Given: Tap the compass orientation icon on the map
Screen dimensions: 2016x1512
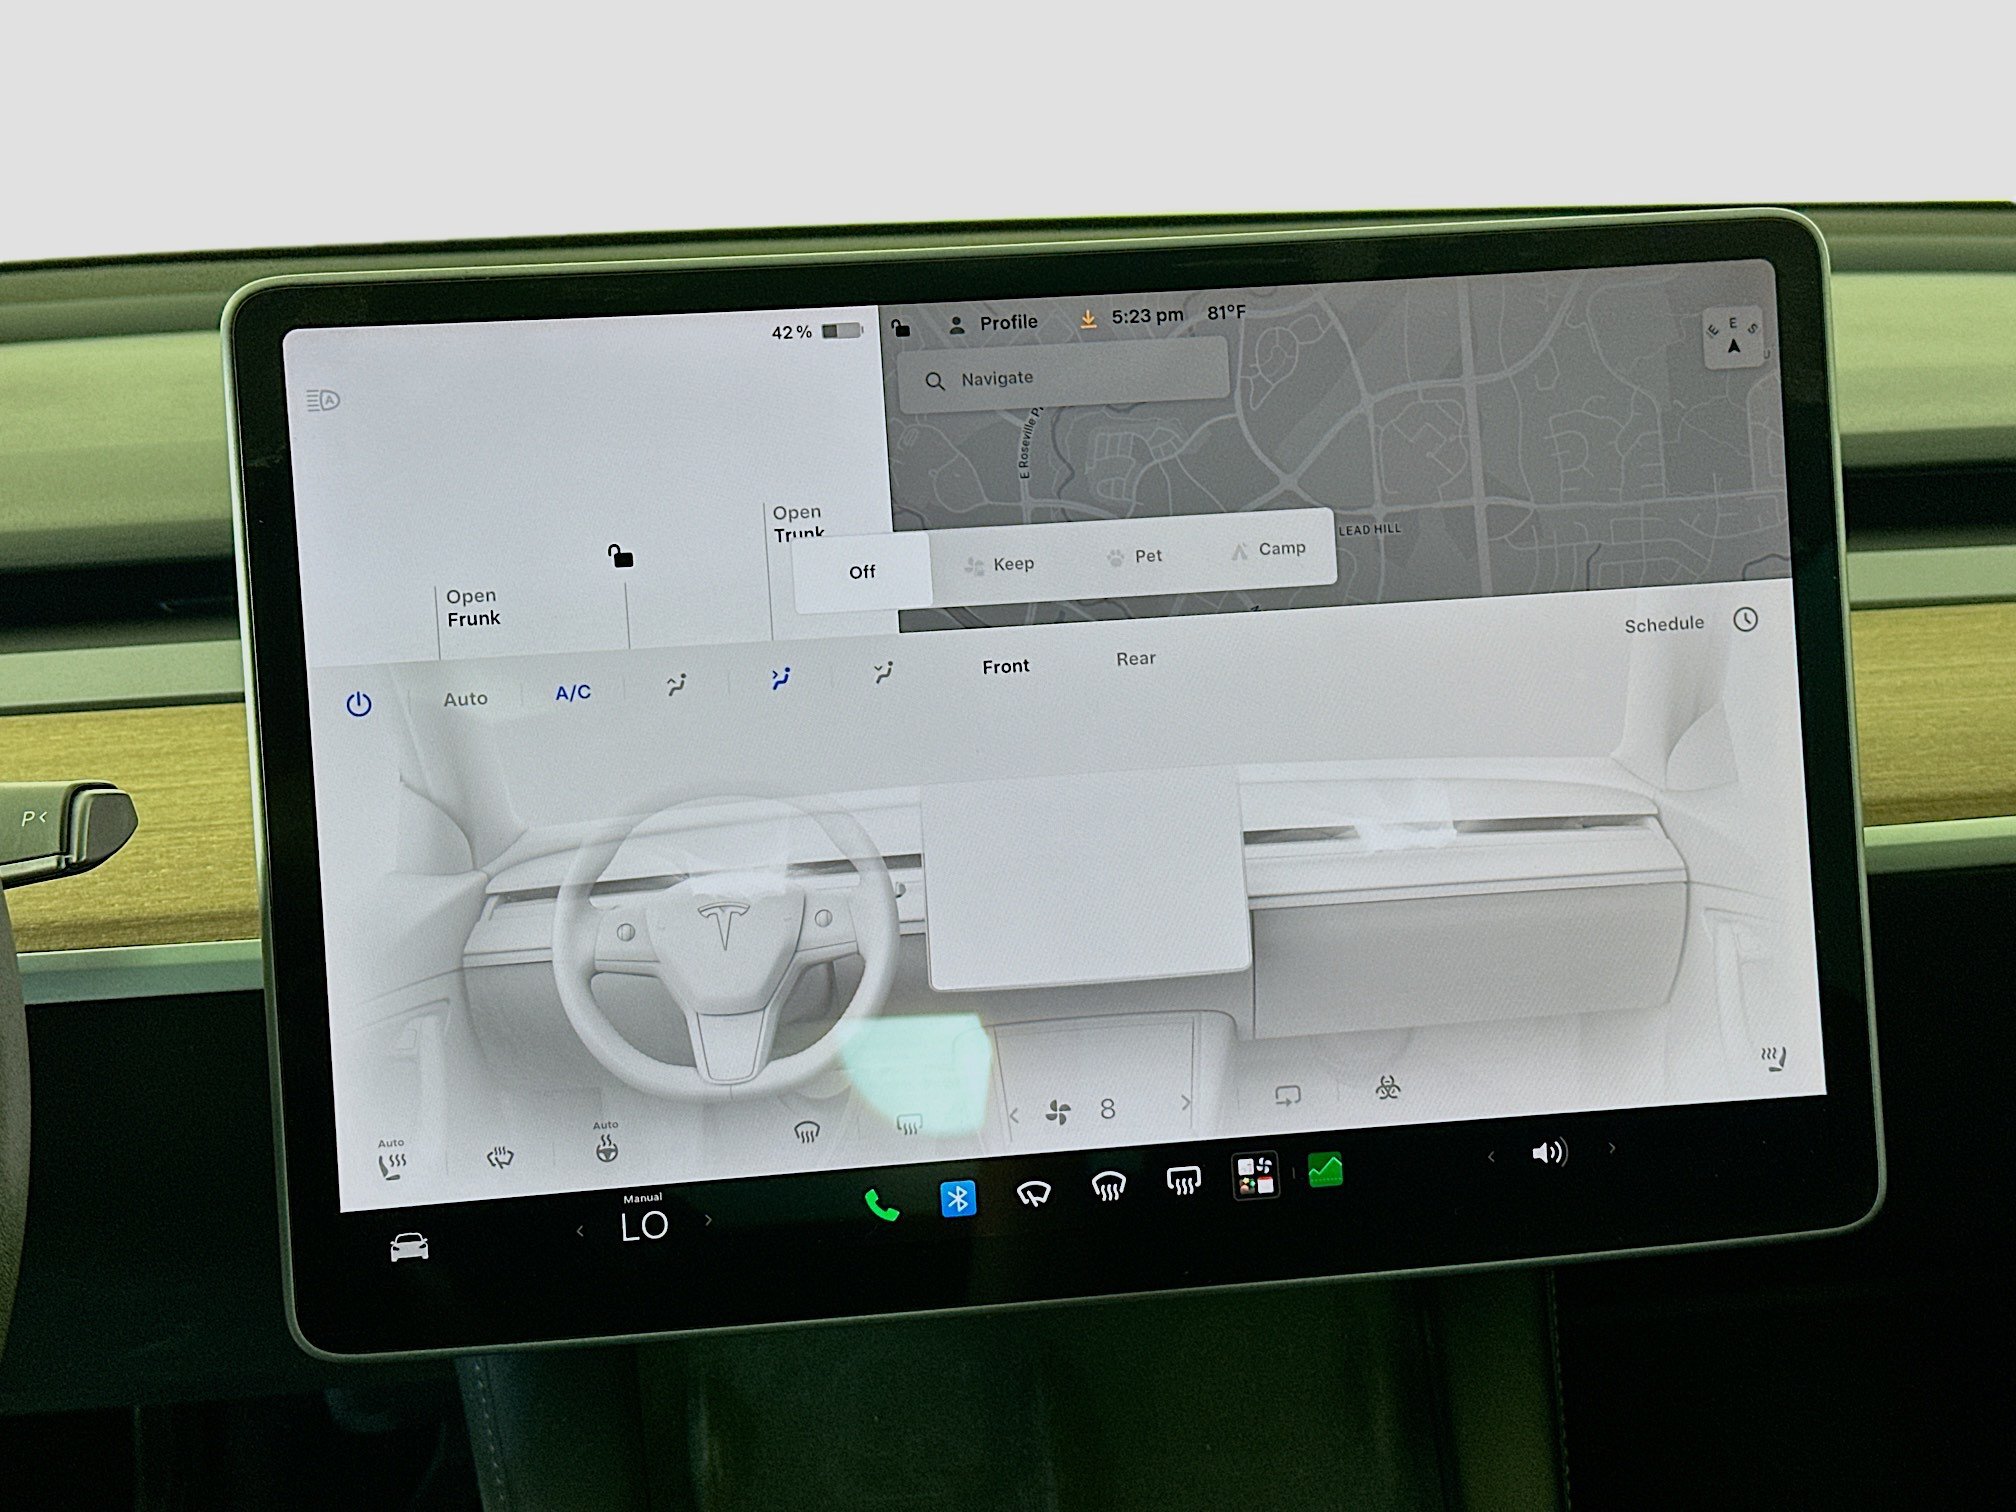Looking at the screenshot, I should pyautogui.click(x=1735, y=338).
